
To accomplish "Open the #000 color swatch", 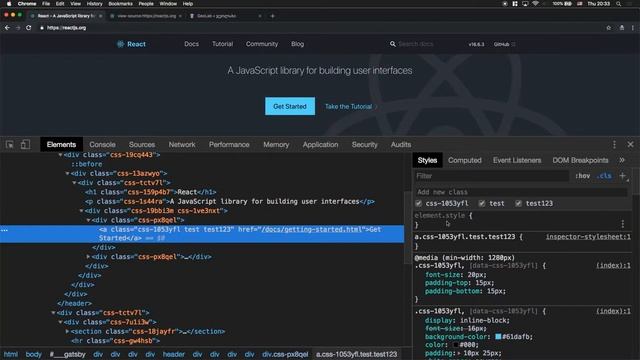I will click(456, 345).
